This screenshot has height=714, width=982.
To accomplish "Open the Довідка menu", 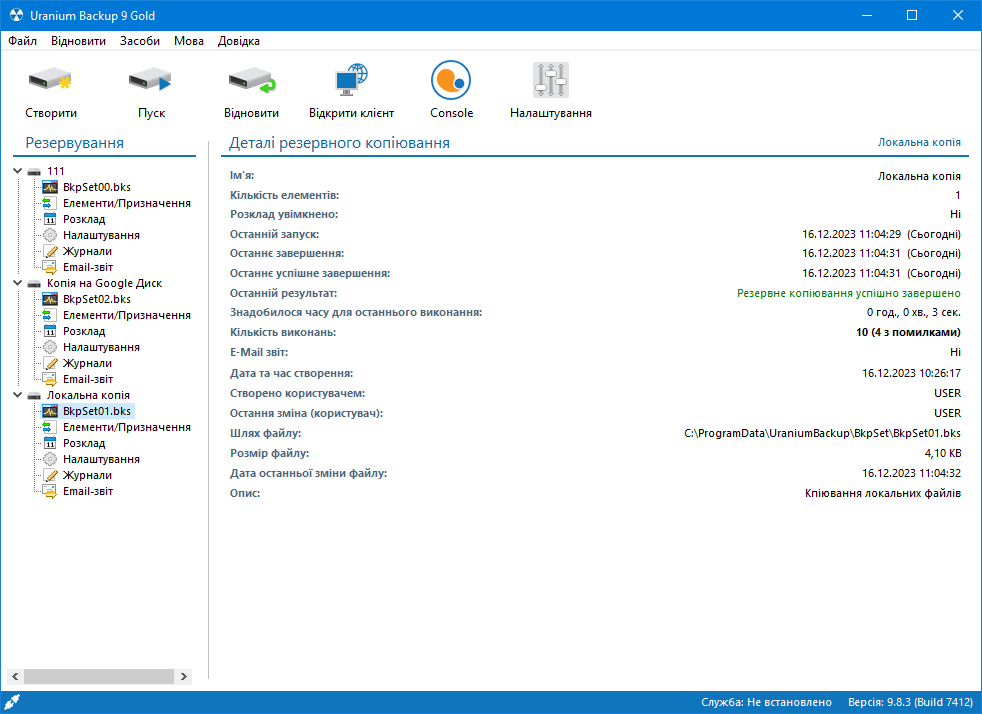I will (x=239, y=41).
